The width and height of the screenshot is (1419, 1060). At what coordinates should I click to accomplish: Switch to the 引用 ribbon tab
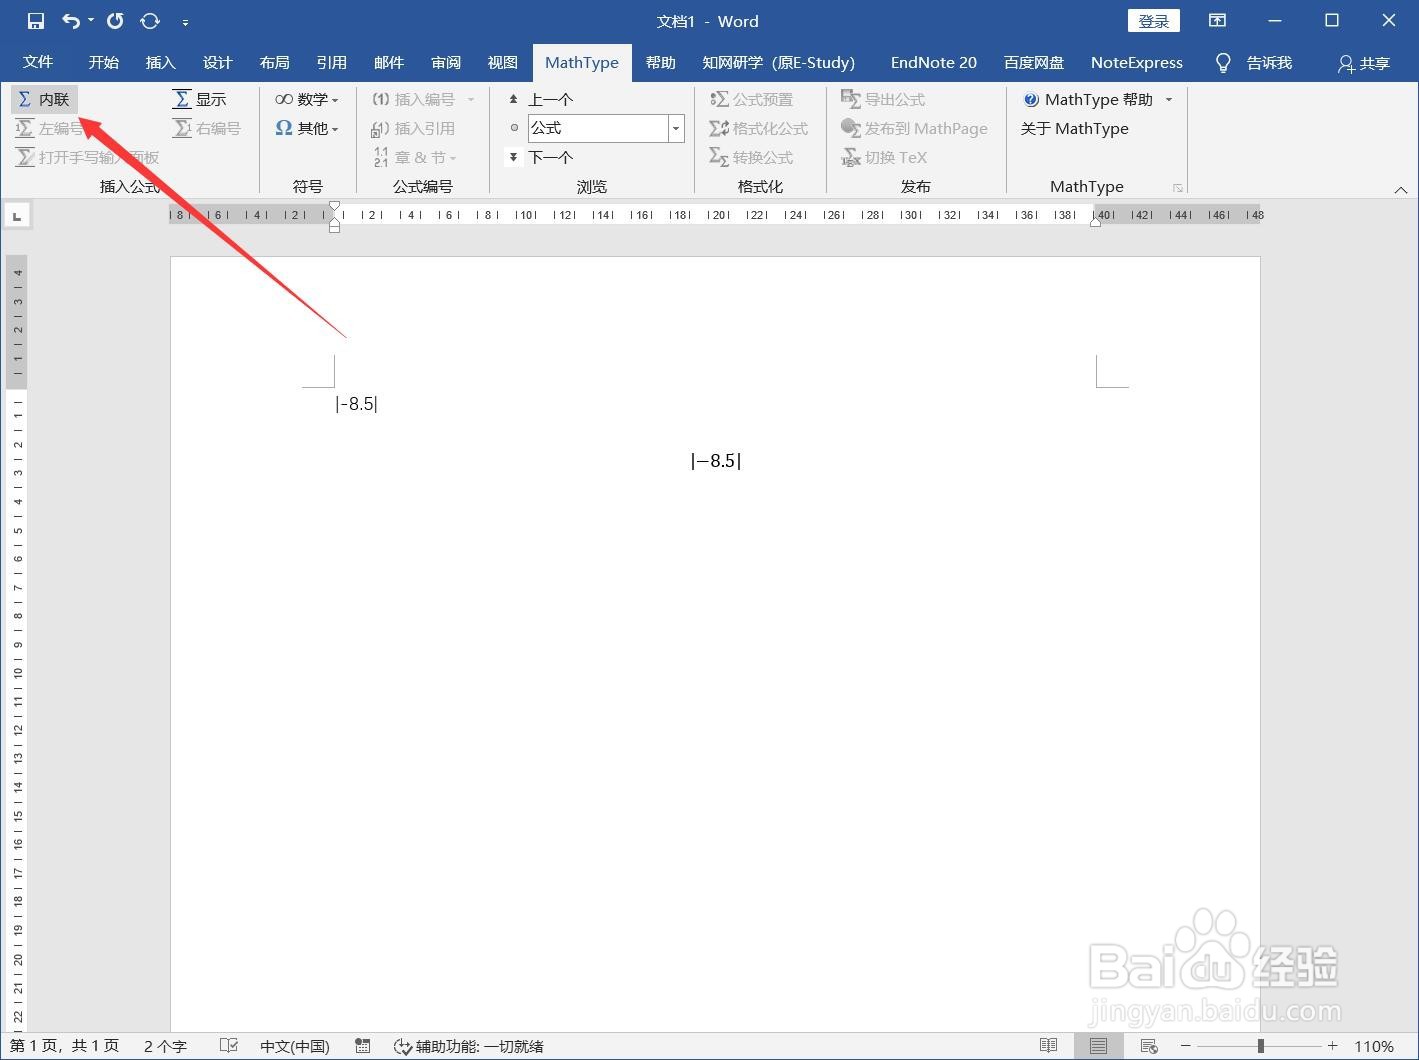pos(331,62)
